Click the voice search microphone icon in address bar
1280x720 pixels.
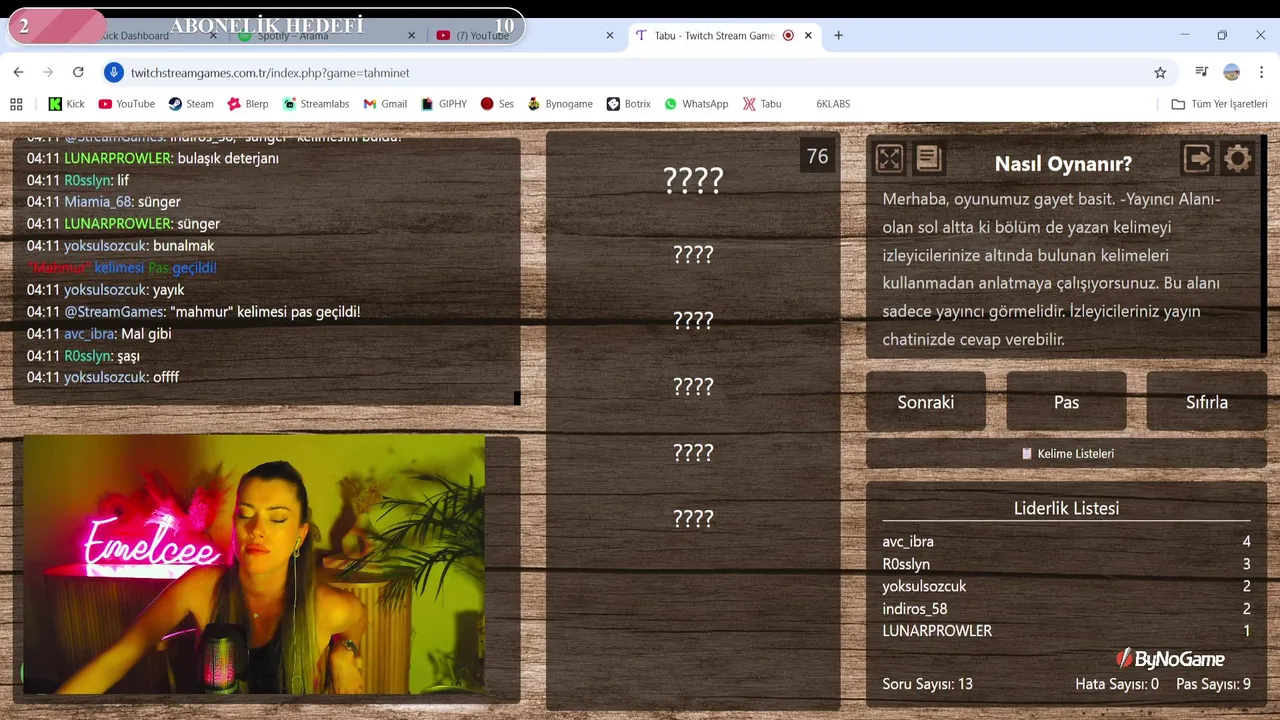pyautogui.click(x=114, y=73)
